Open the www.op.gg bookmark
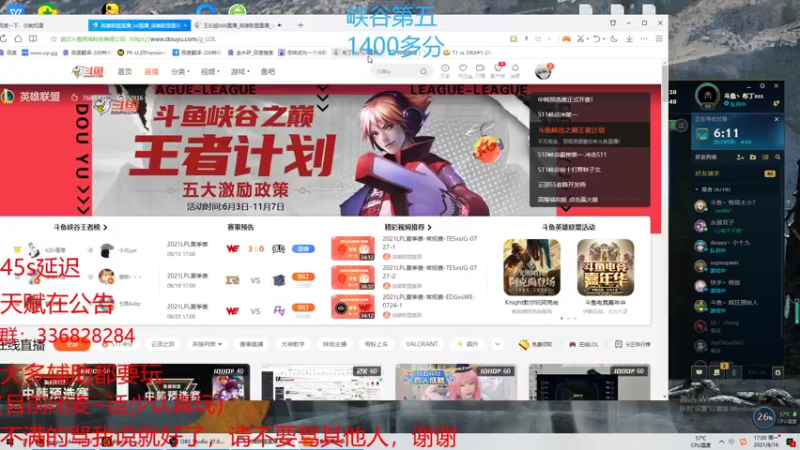The width and height of the screenshot is (800, 450). coord(40,53)
